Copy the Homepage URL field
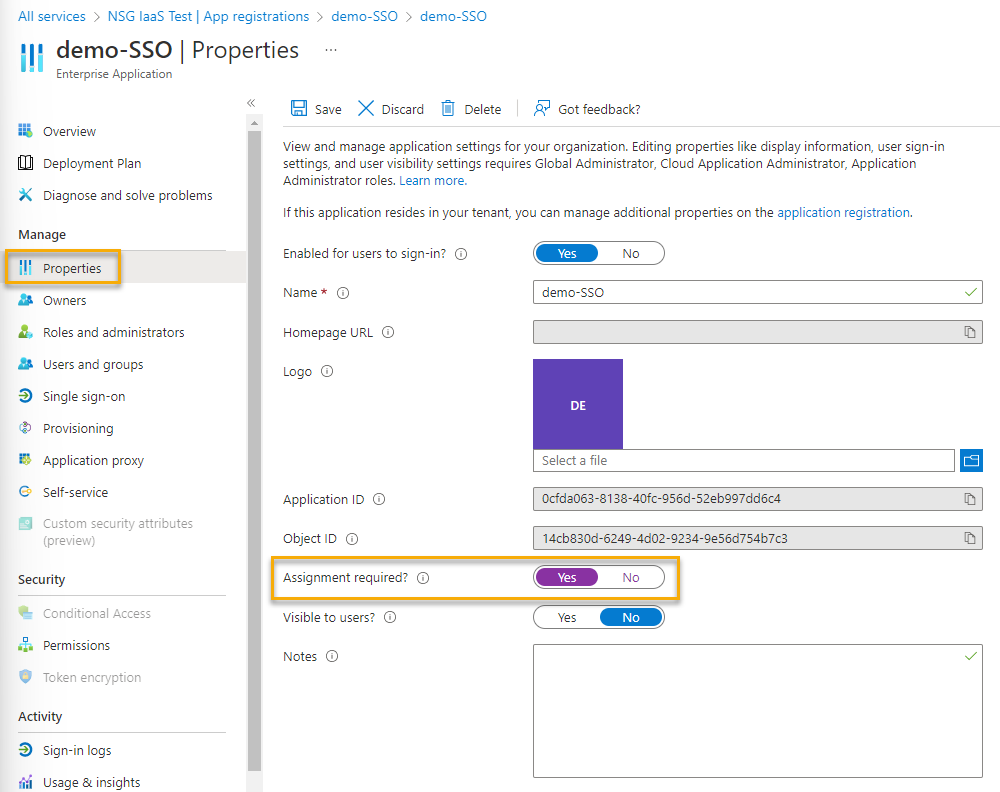1000x792 pixels. (969, 332)
